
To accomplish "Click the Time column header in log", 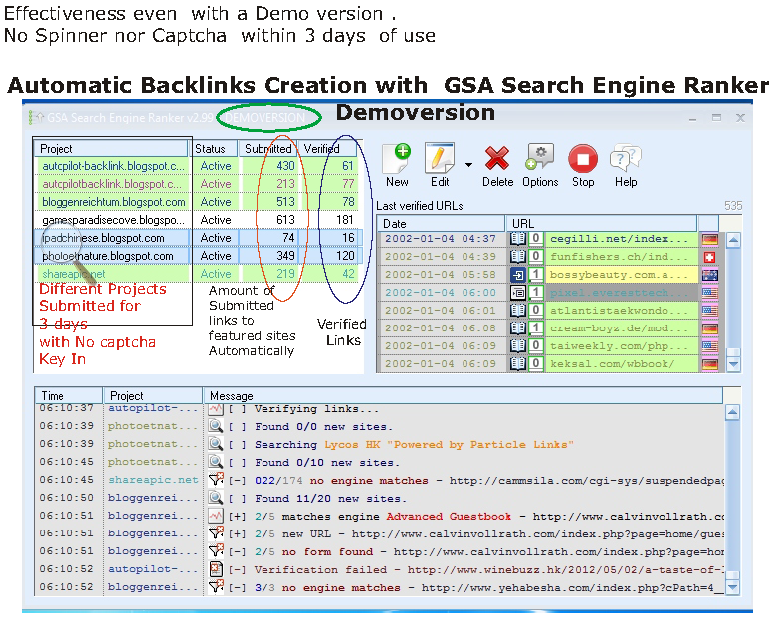I will 68,395.
